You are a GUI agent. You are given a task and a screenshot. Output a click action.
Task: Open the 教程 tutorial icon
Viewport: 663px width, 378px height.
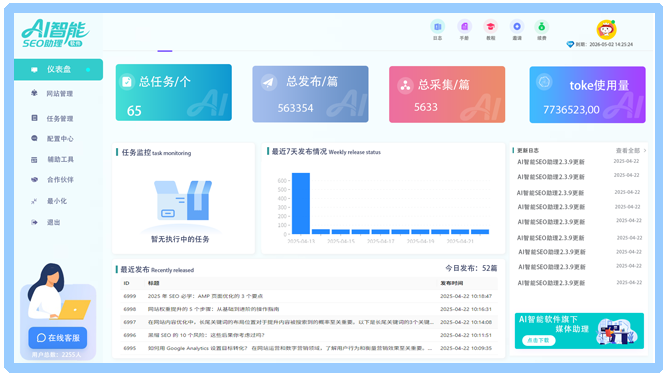pos(490,27)
